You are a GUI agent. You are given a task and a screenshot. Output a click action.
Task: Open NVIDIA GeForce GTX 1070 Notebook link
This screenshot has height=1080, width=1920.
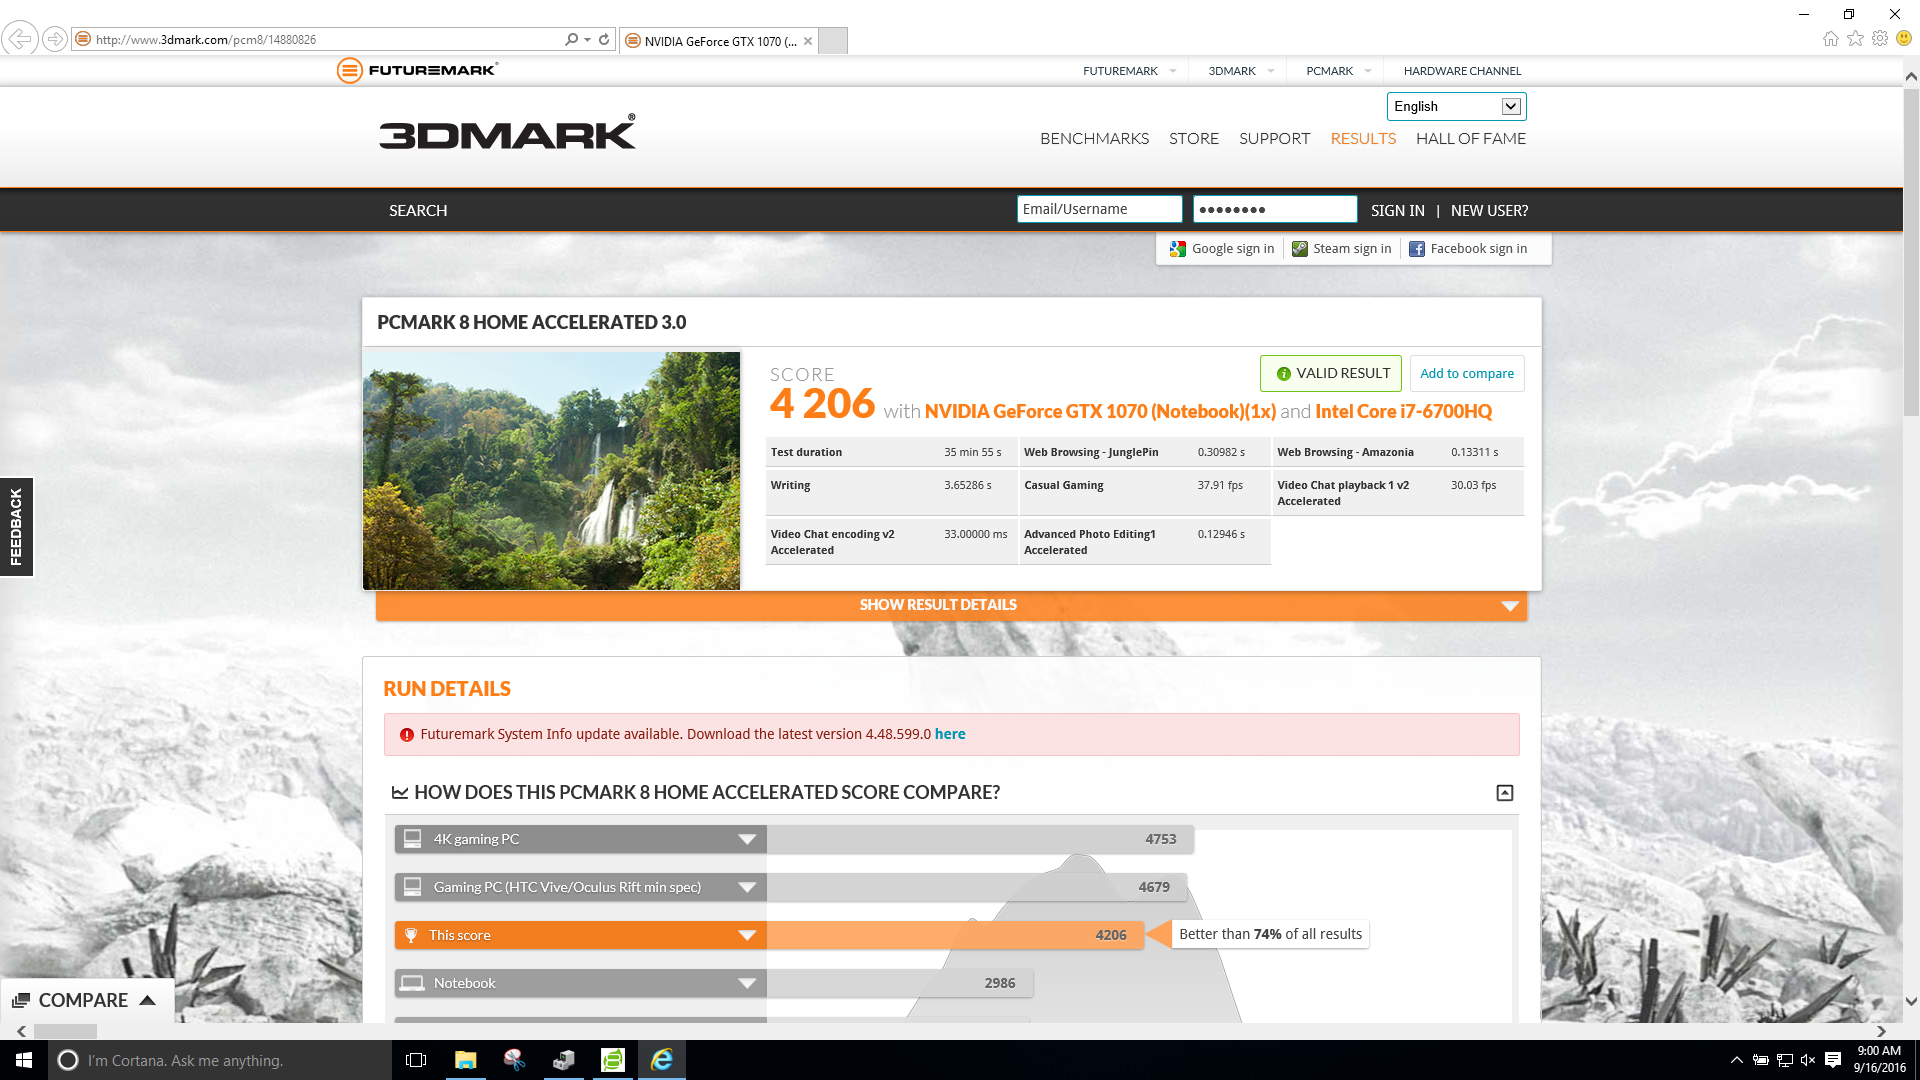(x=1100, y=412)
